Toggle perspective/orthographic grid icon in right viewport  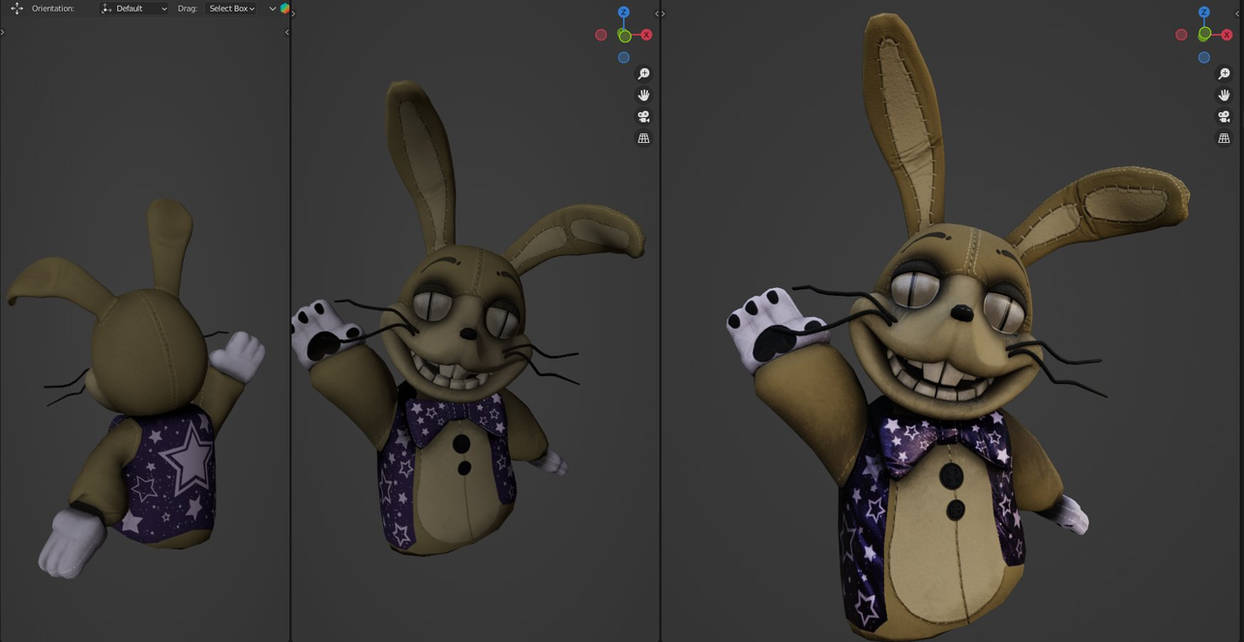(1224, 138)
